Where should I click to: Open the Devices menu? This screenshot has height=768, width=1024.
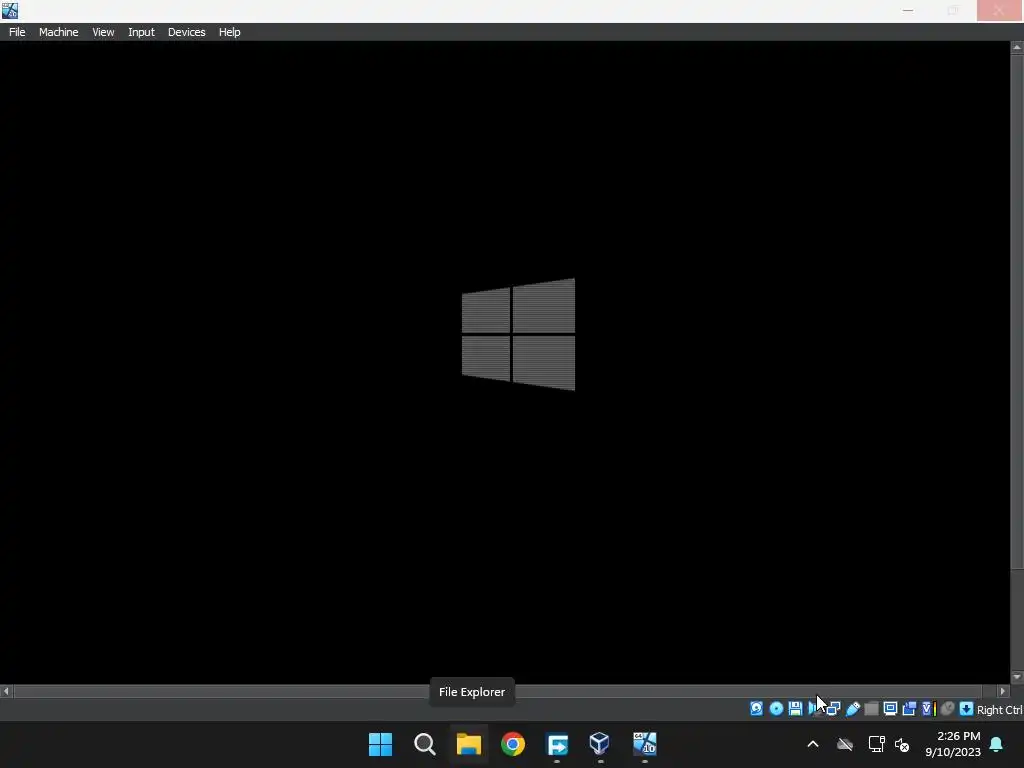pos(187,32)
